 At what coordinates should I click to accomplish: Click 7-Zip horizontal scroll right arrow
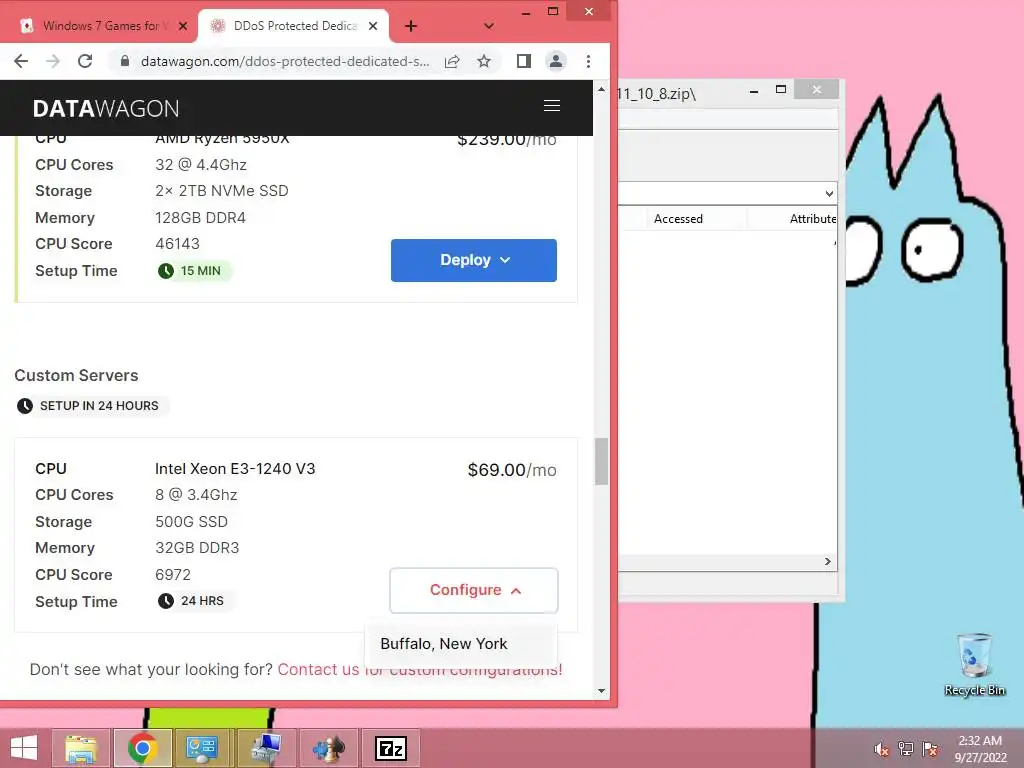827,562
